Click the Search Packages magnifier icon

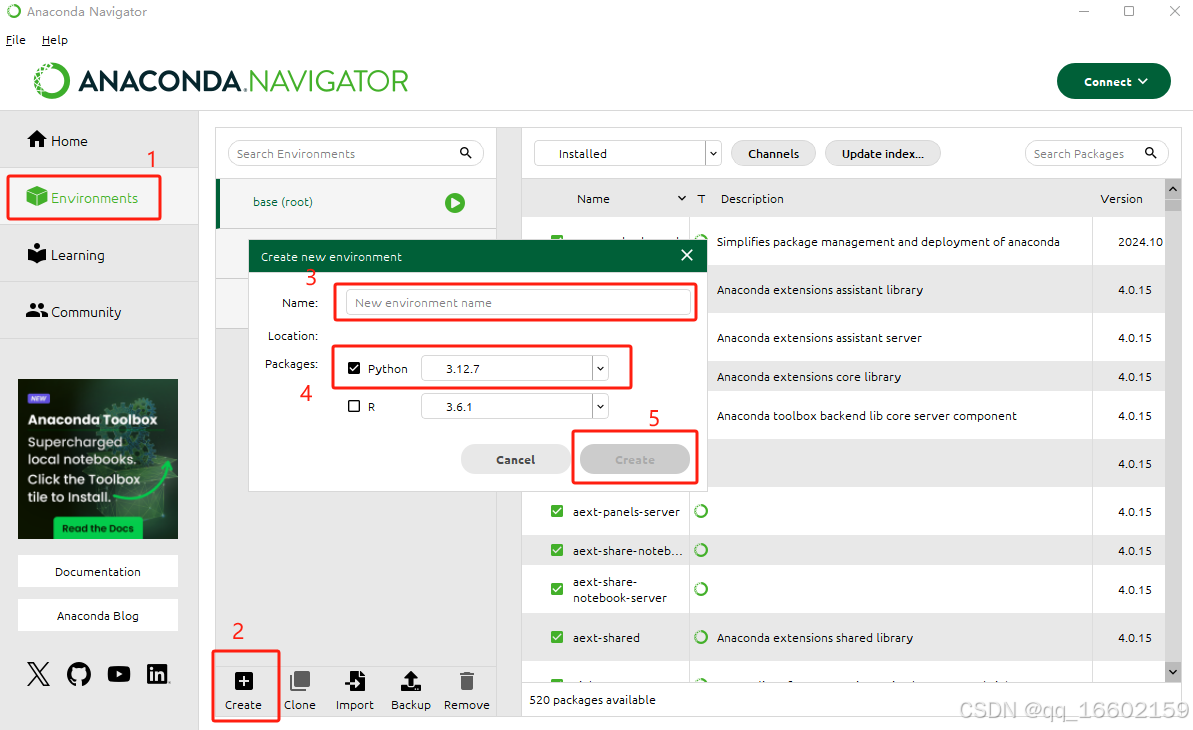point(1150,153)
